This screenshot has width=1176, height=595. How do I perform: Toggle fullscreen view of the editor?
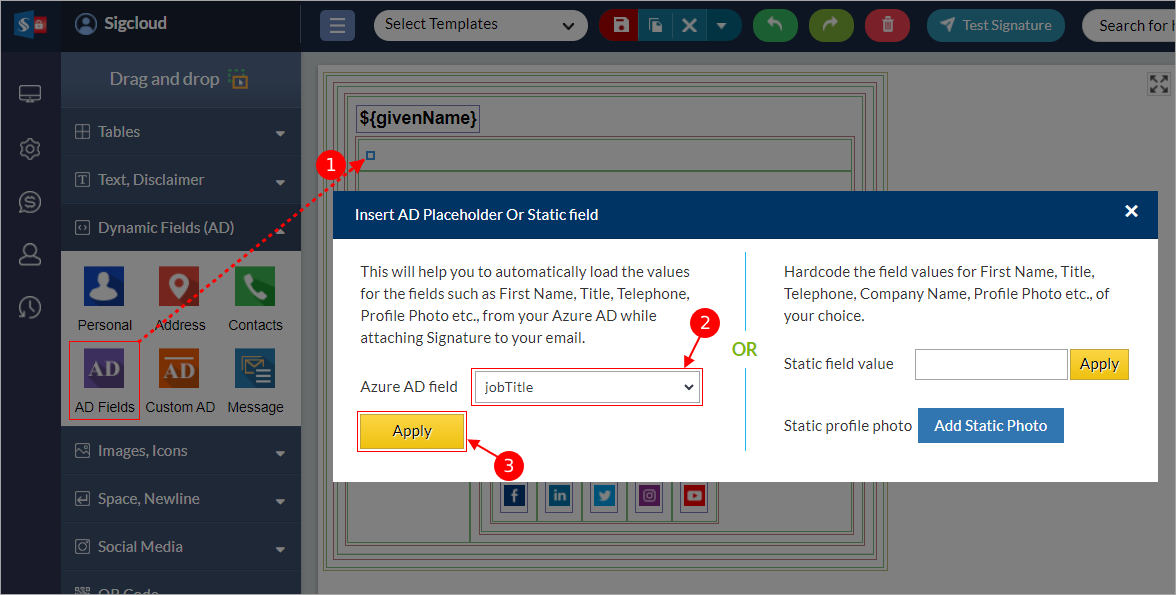pyautogui.click(x=1158, y=84)
